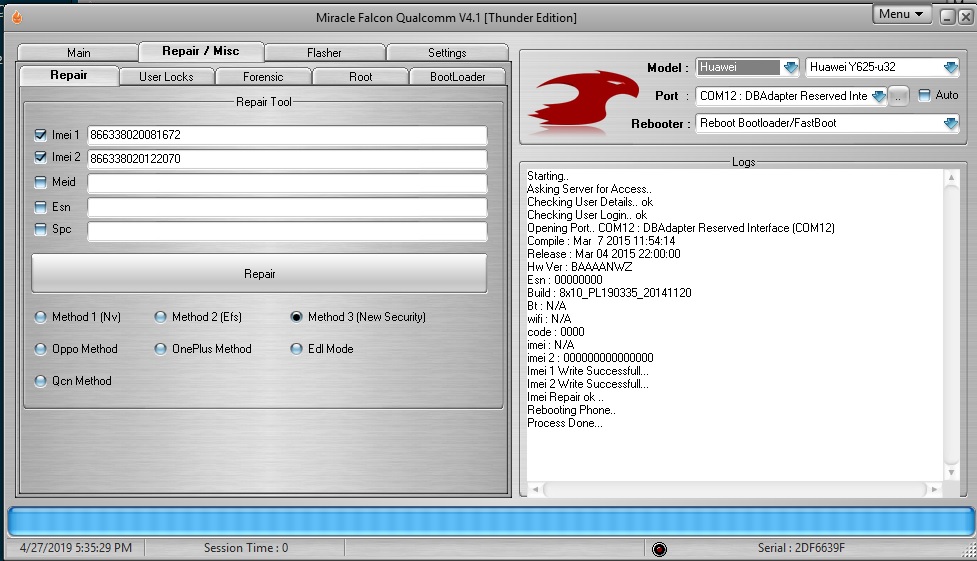Open the User Locks sub-tab
Viewport: 977px width, 561px height.
click(166, 77)
